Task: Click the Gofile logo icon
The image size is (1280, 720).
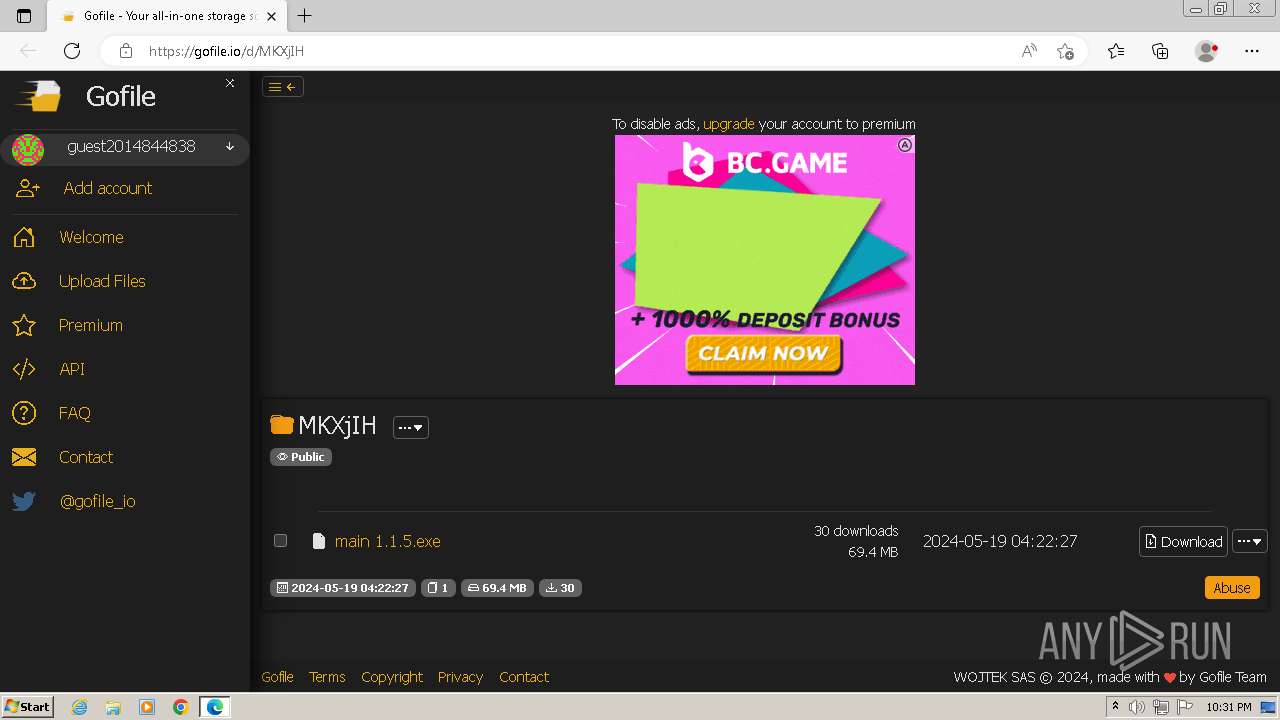Action: [x=38, y=96]
